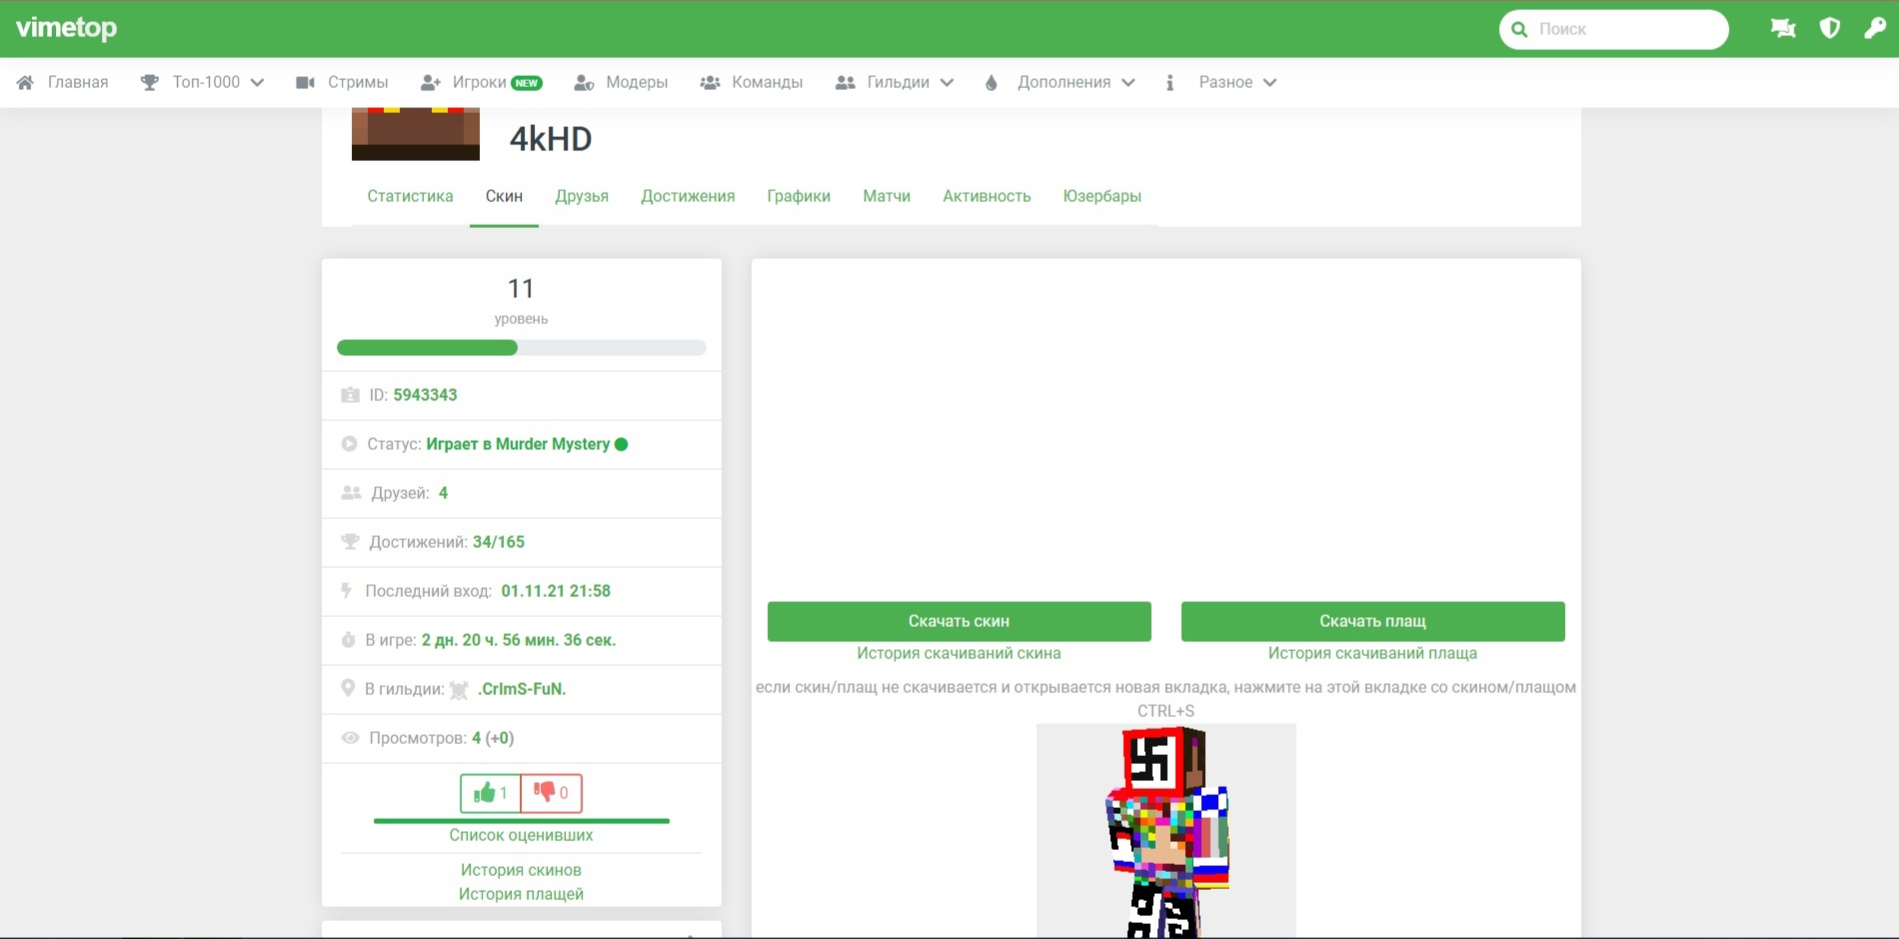Click the guild skull icon near .CrImS-FuN.
This screenshot has width=1899, height=939.
459,690
